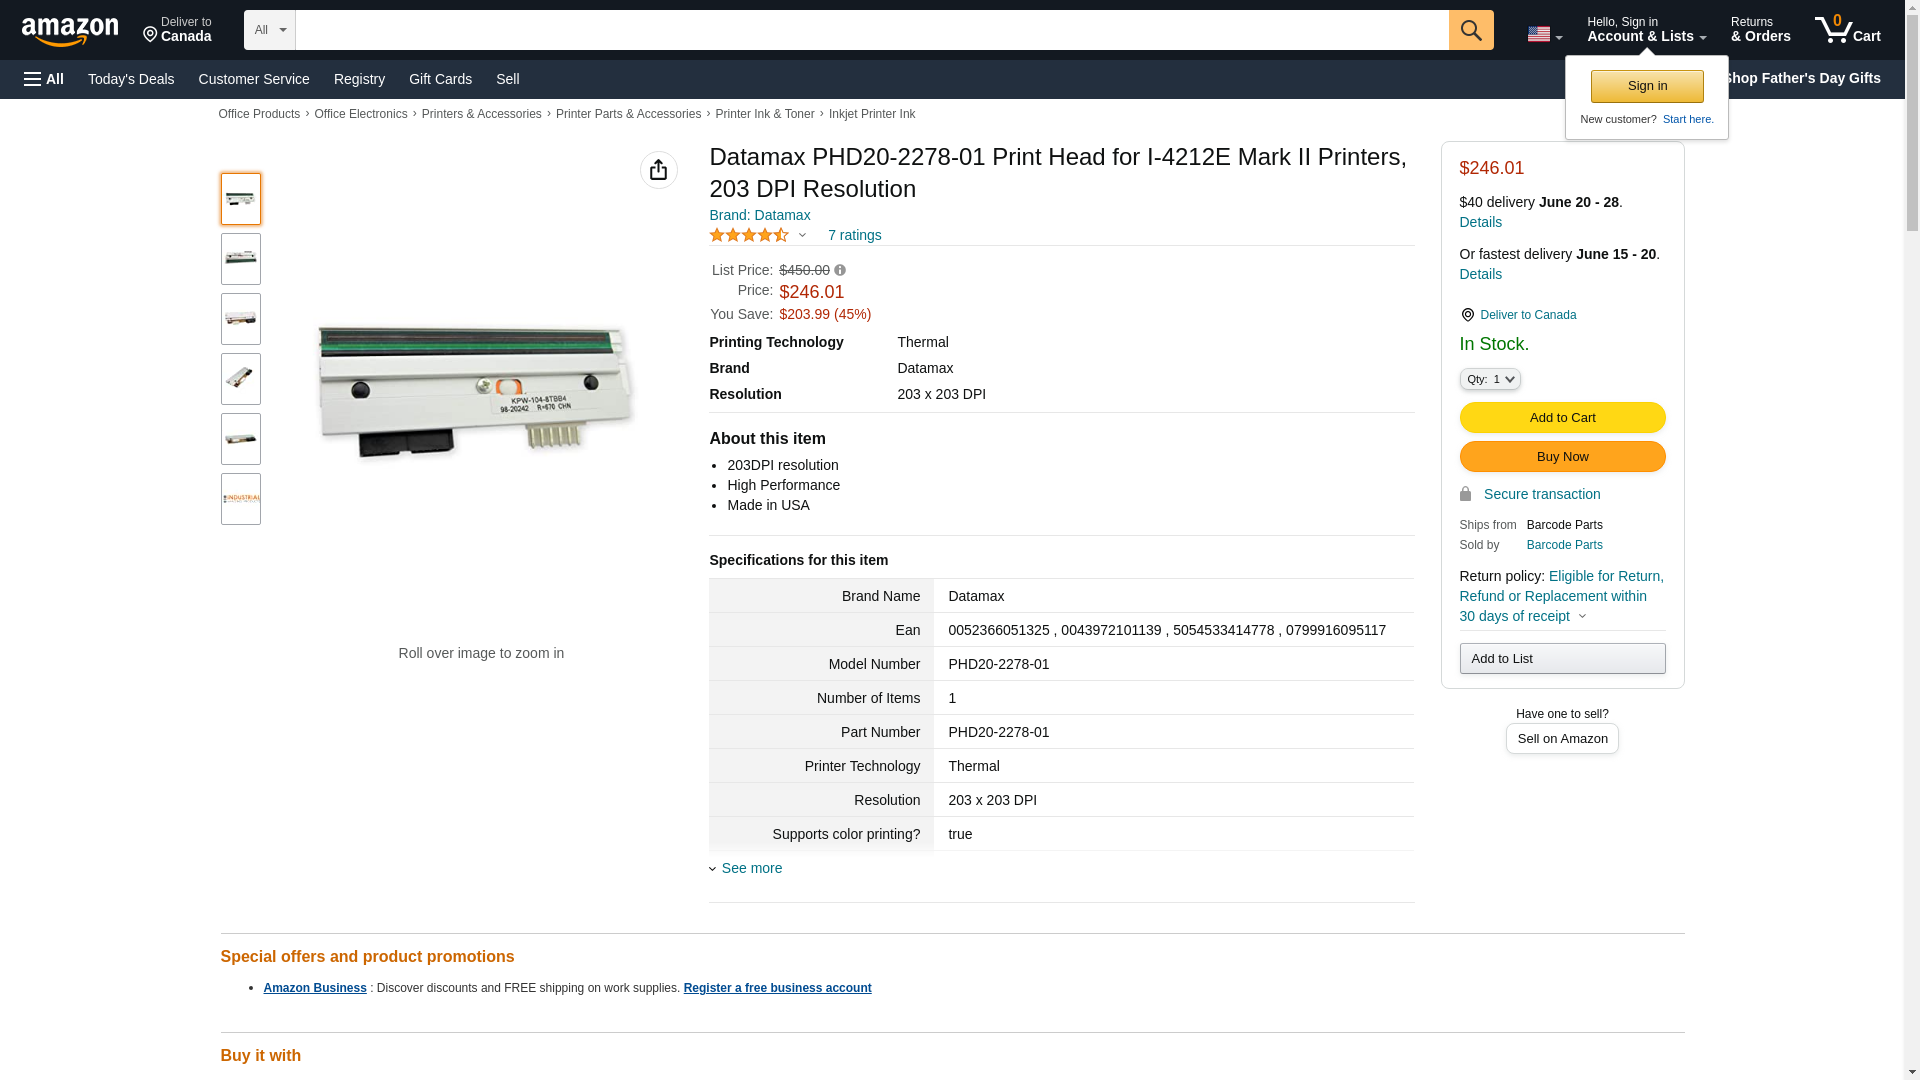Click the US flag language selector
The image size is (1920, 1080).
tap(1544, 34)
